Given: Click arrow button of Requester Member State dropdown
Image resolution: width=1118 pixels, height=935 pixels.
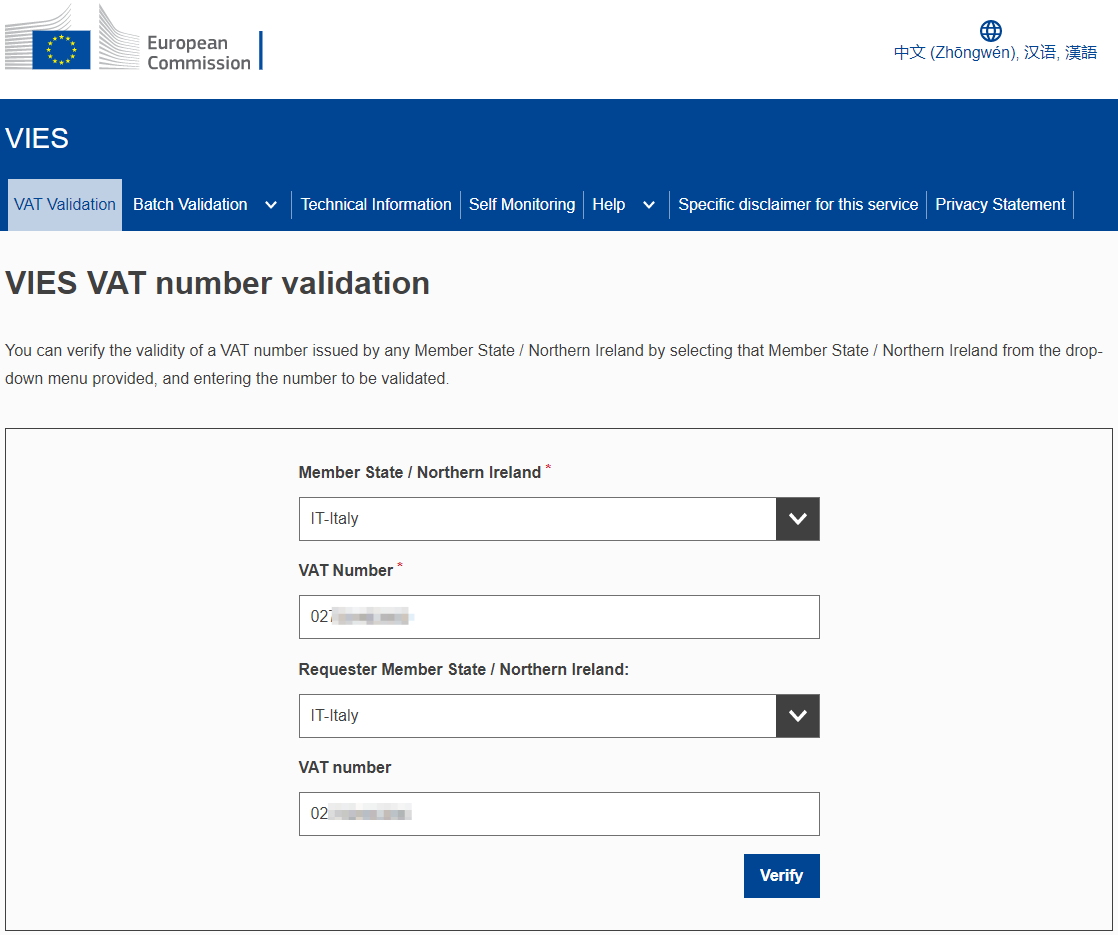Looking at the screenshot, I should 798,716.
